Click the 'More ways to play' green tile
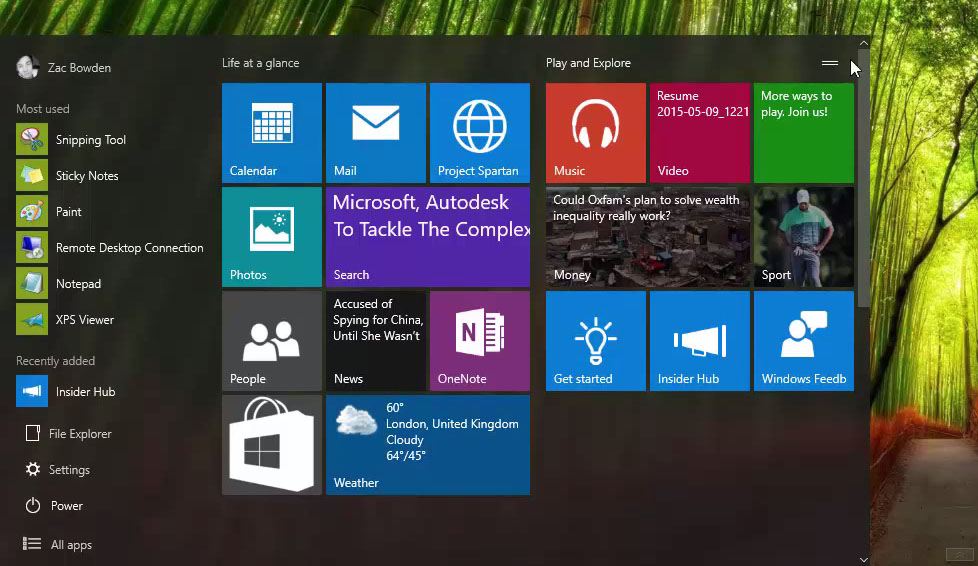This screenshot has height=566, width=978. pyautogui.click(x=803, y=133)
